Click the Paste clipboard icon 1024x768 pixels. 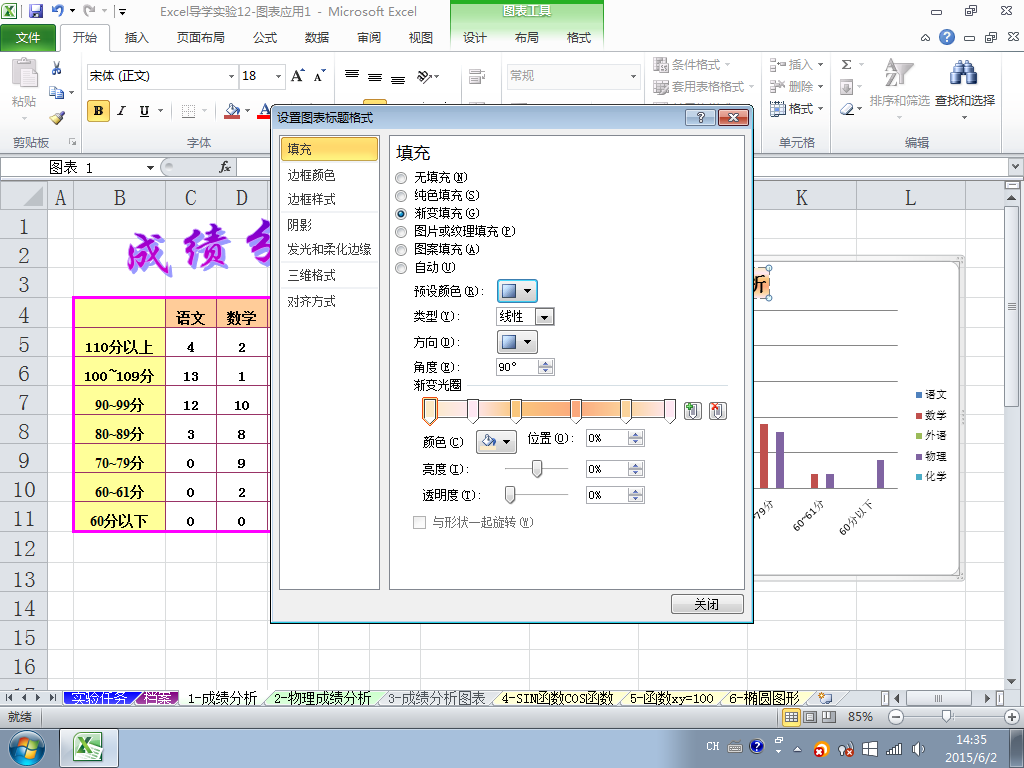24,73
